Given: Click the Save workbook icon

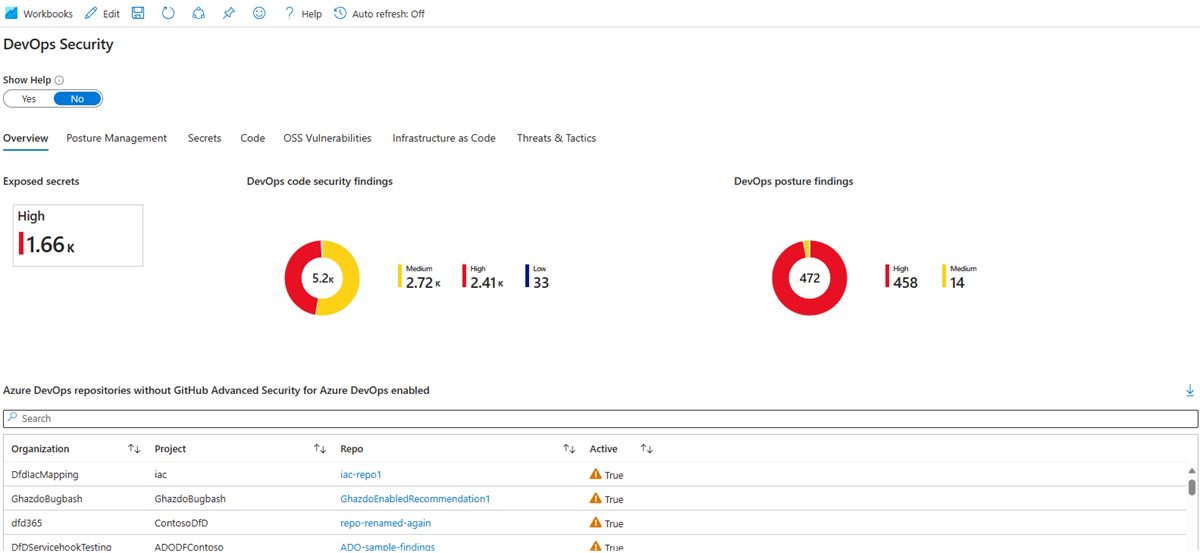Looking at the screenshot, I should point(138,14).
